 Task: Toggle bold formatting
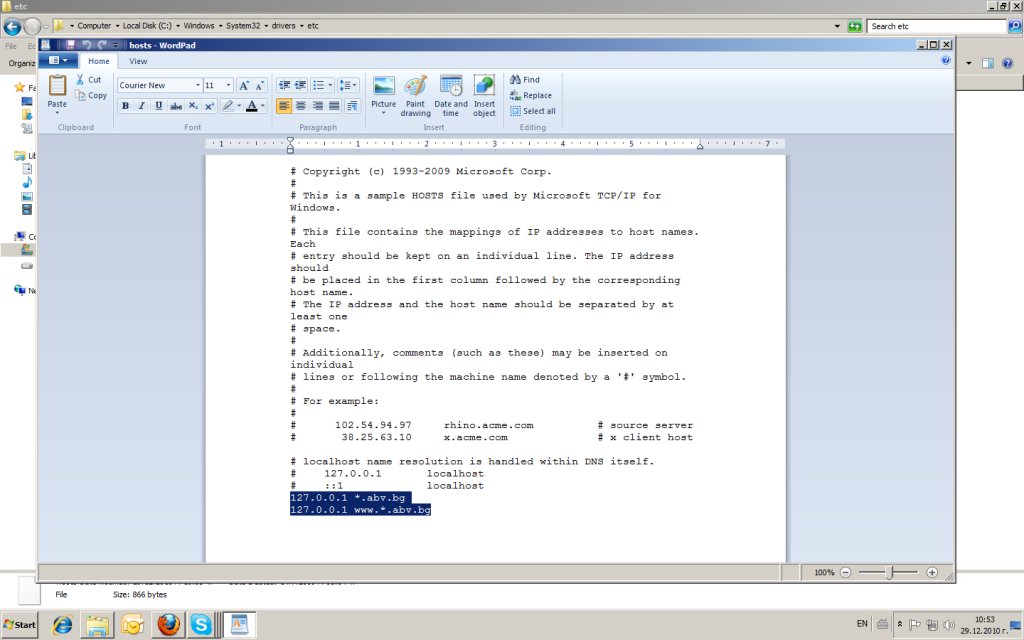point(125,106)
